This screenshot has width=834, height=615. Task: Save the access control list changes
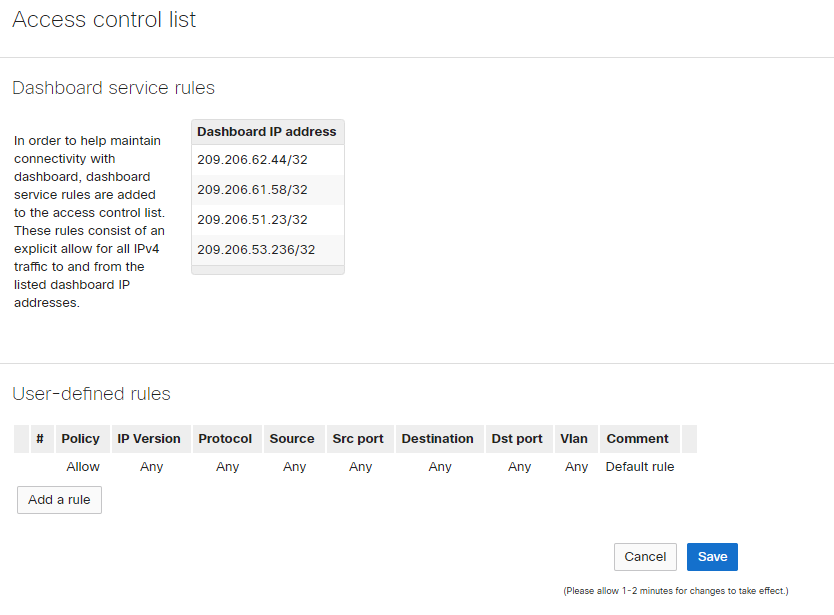712,557
